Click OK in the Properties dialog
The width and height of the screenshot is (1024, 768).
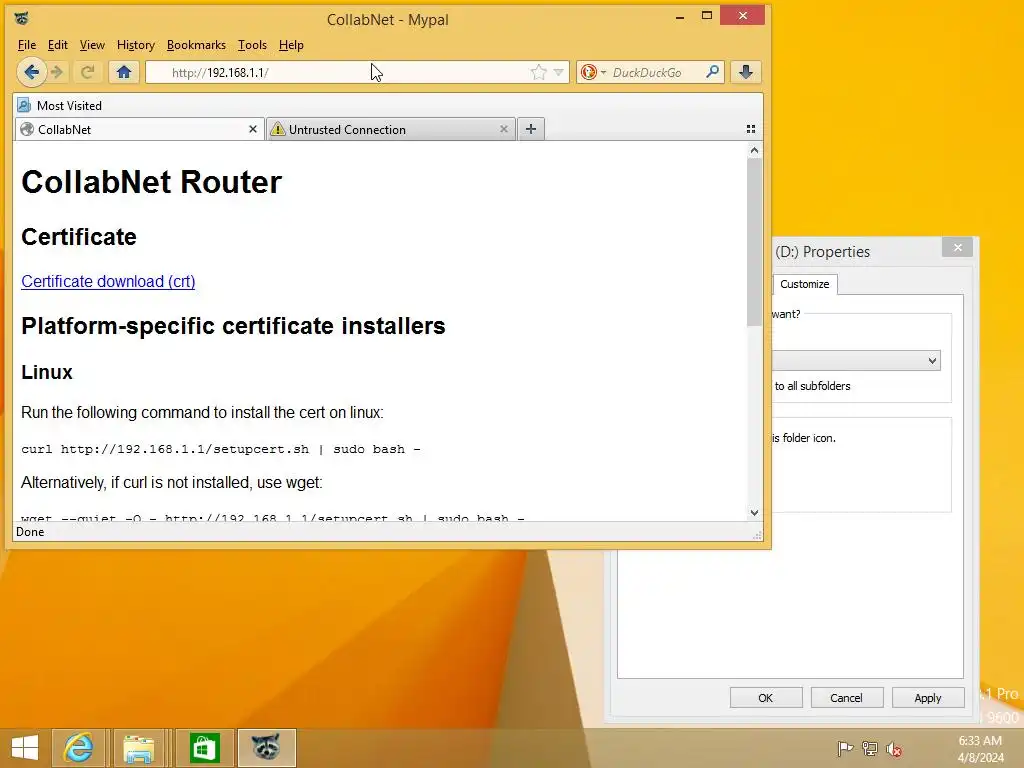pyautogui.click(x=765, y=698)
